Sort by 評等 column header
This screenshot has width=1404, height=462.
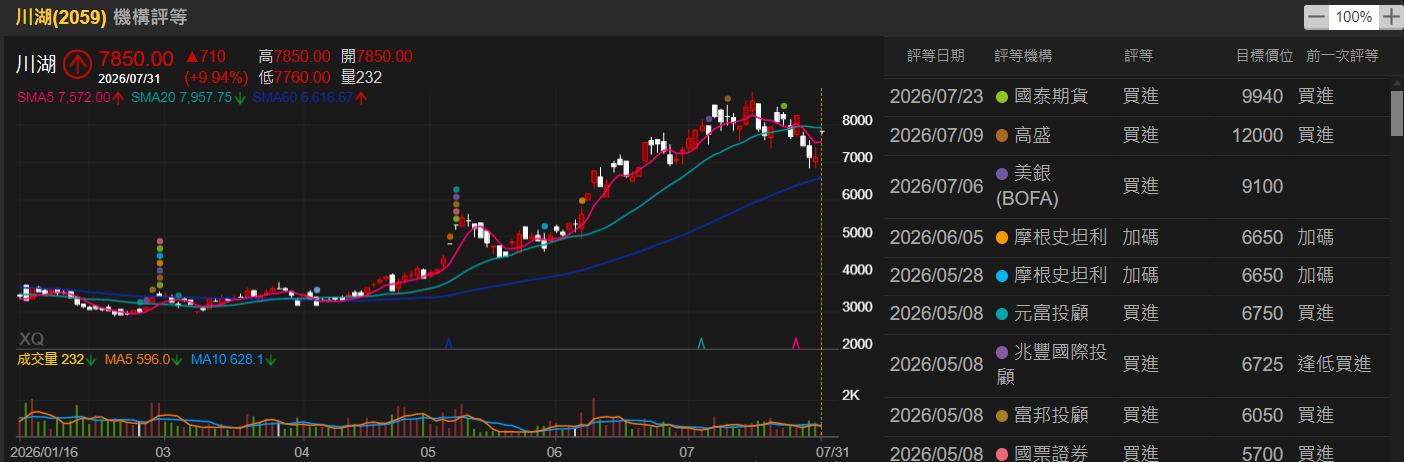point(1138,56)
